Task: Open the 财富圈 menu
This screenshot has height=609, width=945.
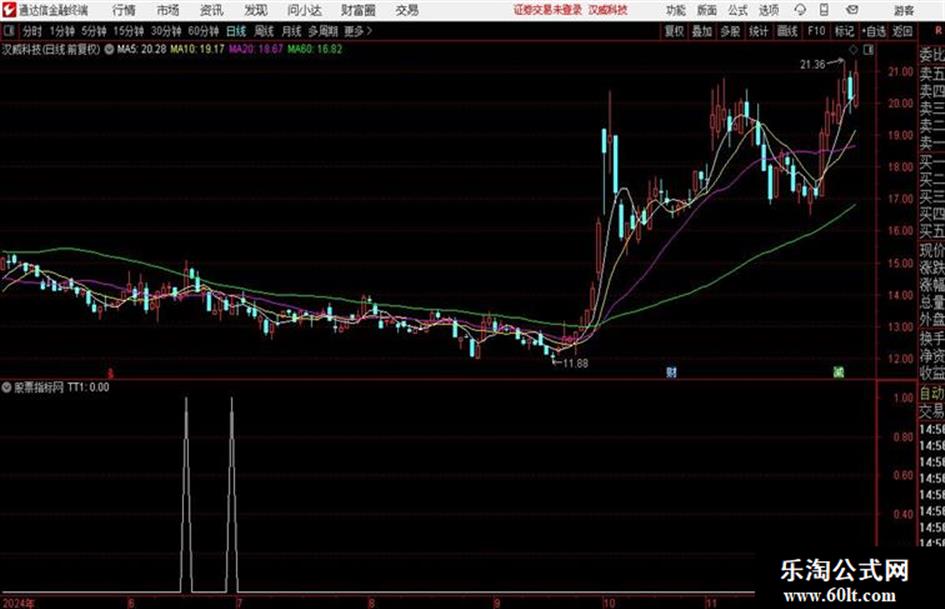Action: (358, 10)
